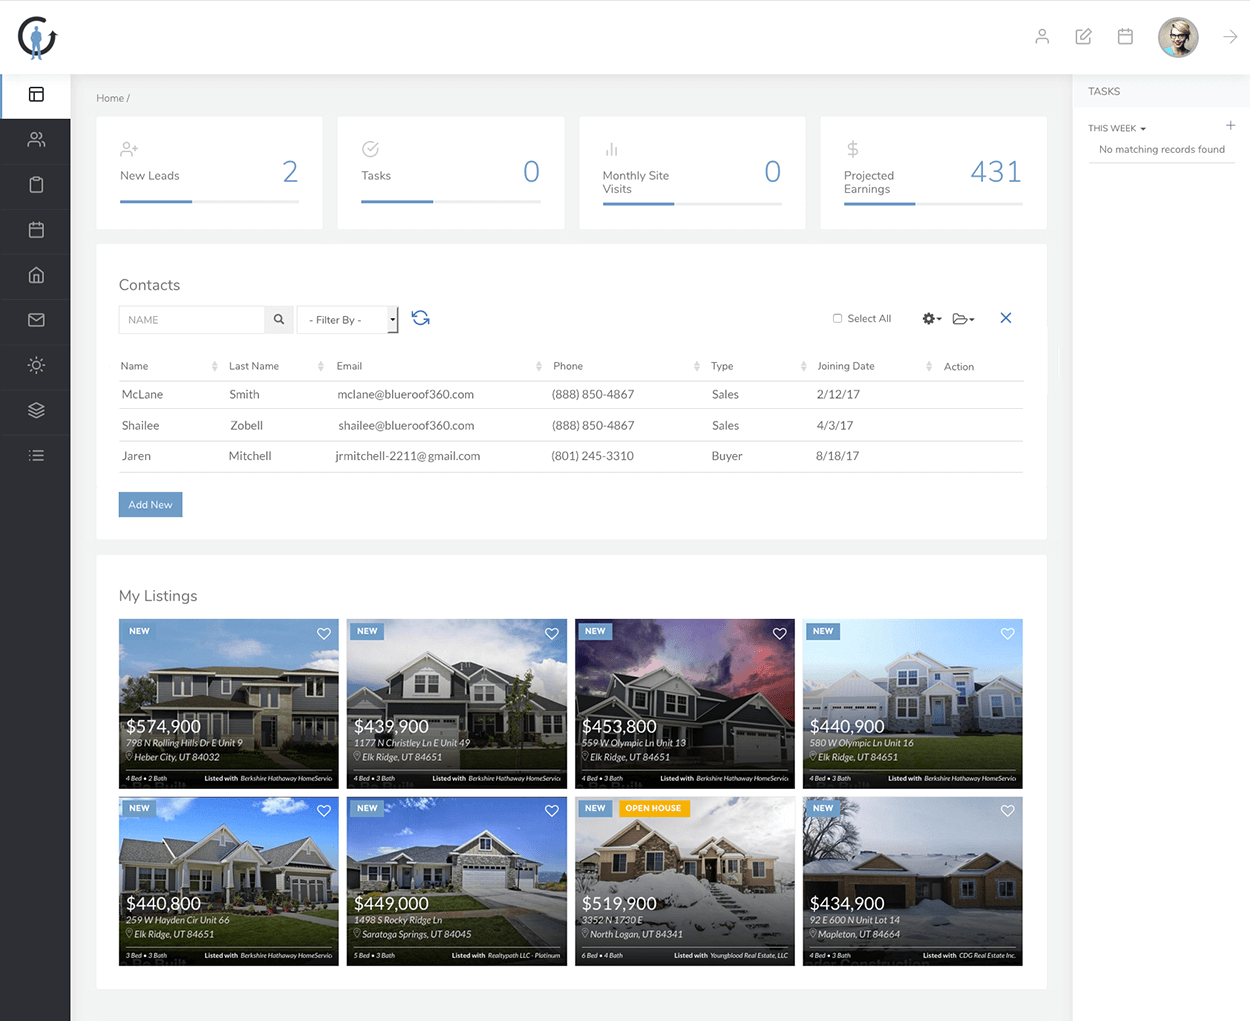Open the list menu item in sidebar
Viewport: 1250px width, 1021px height.
click(36, 456)
